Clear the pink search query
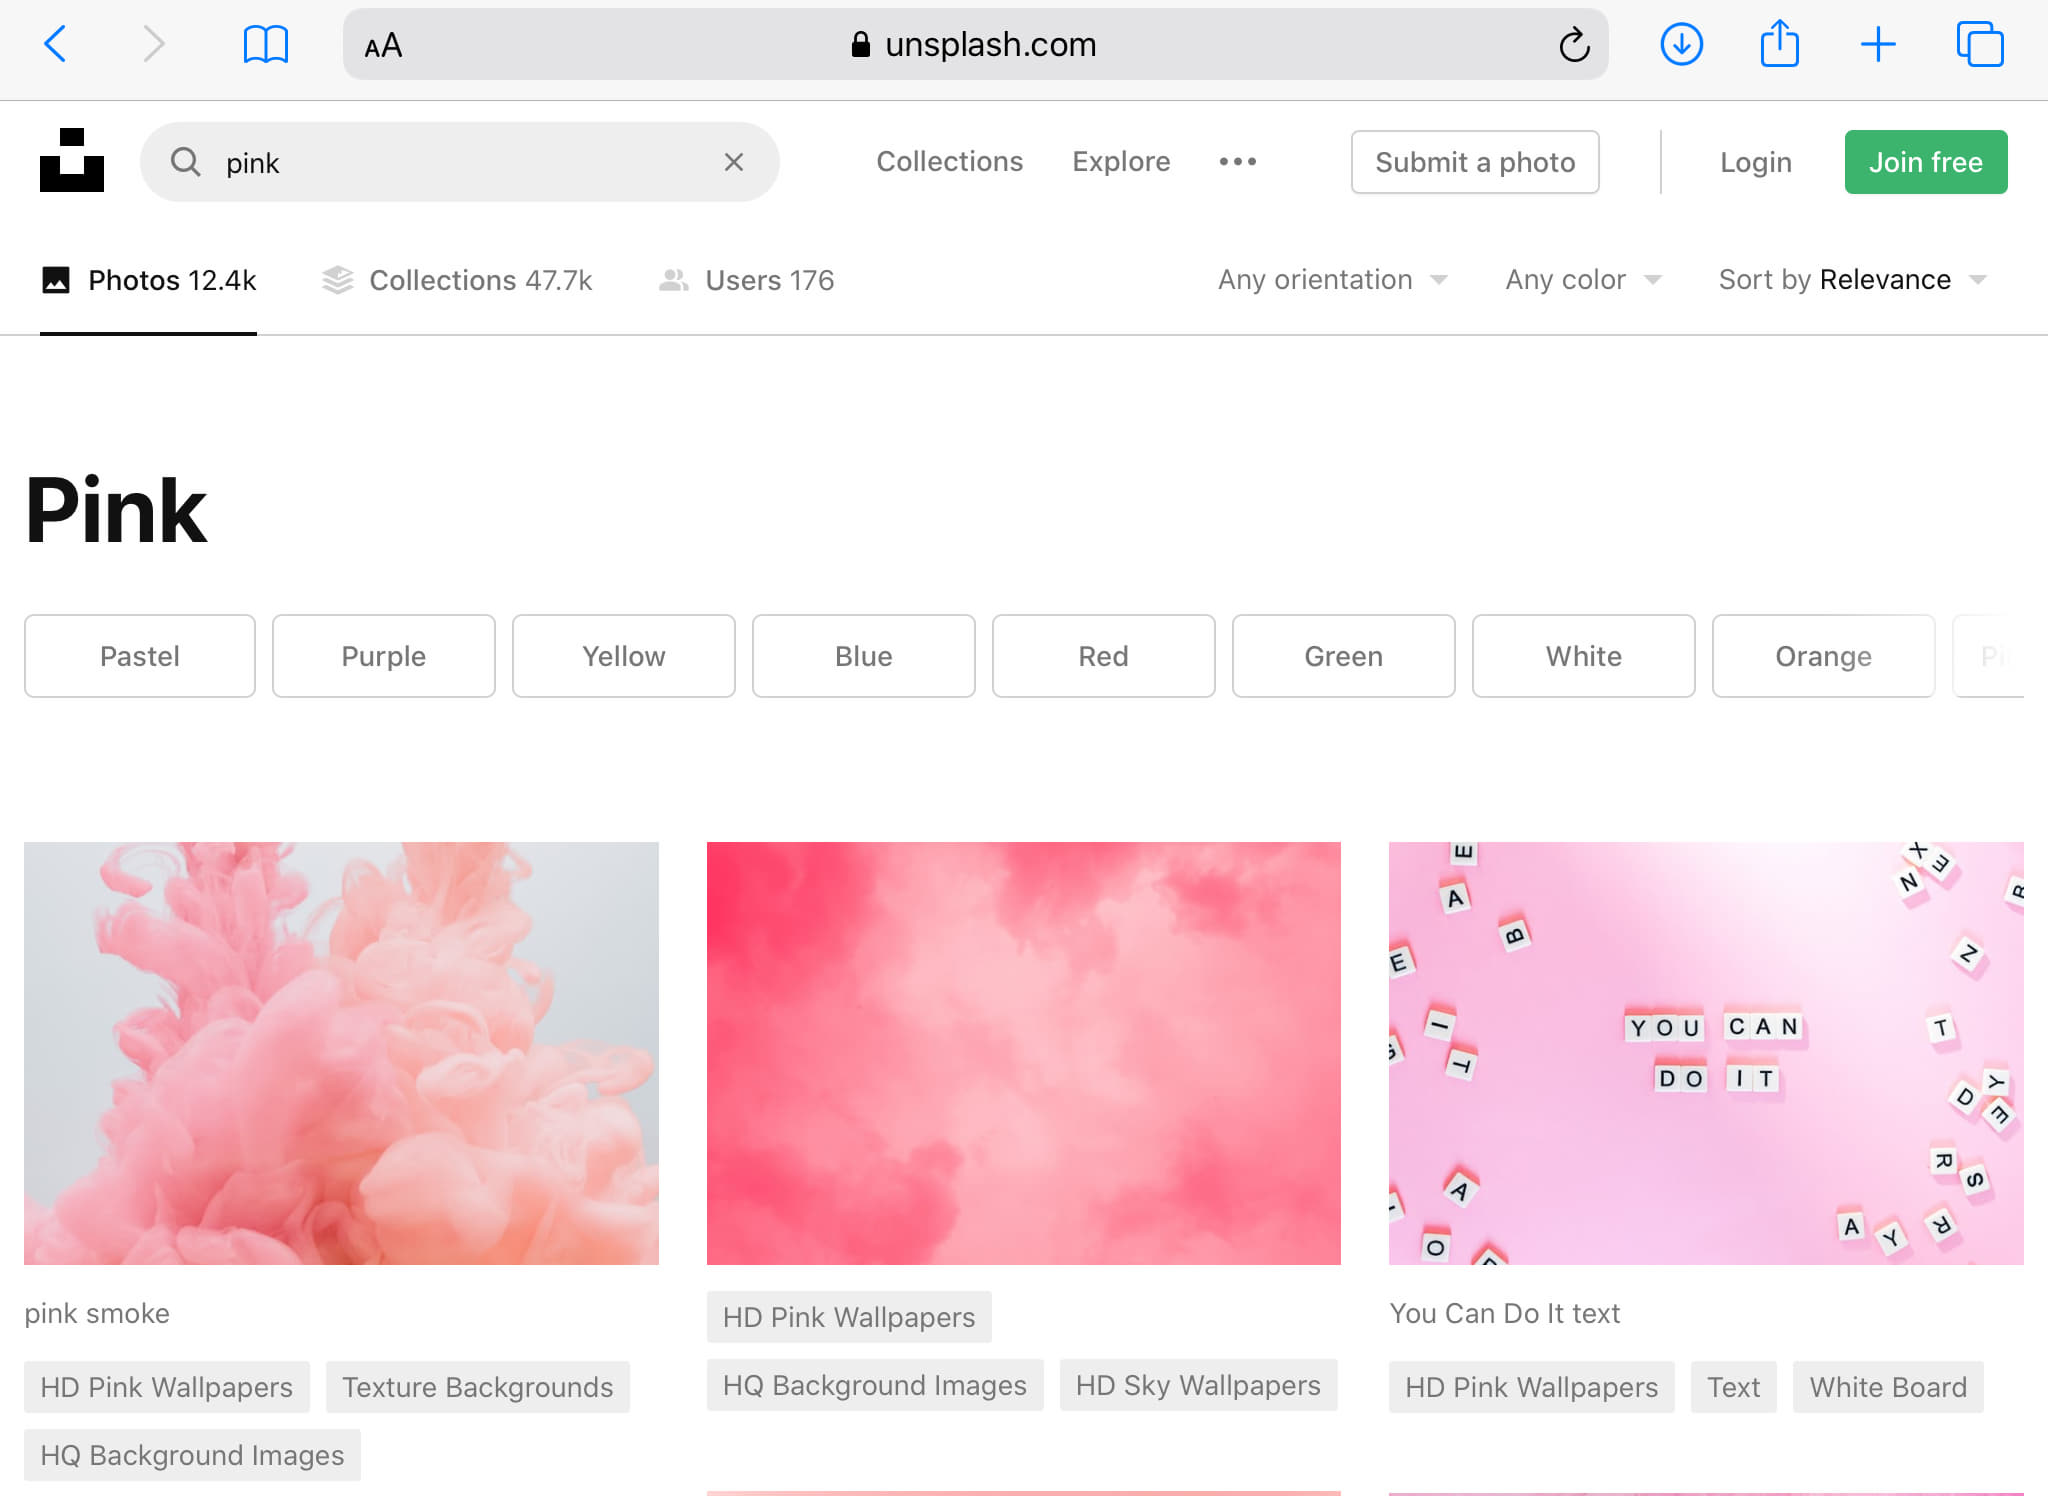This screenshot has width=2048, height=1496. tap(733, 162)
